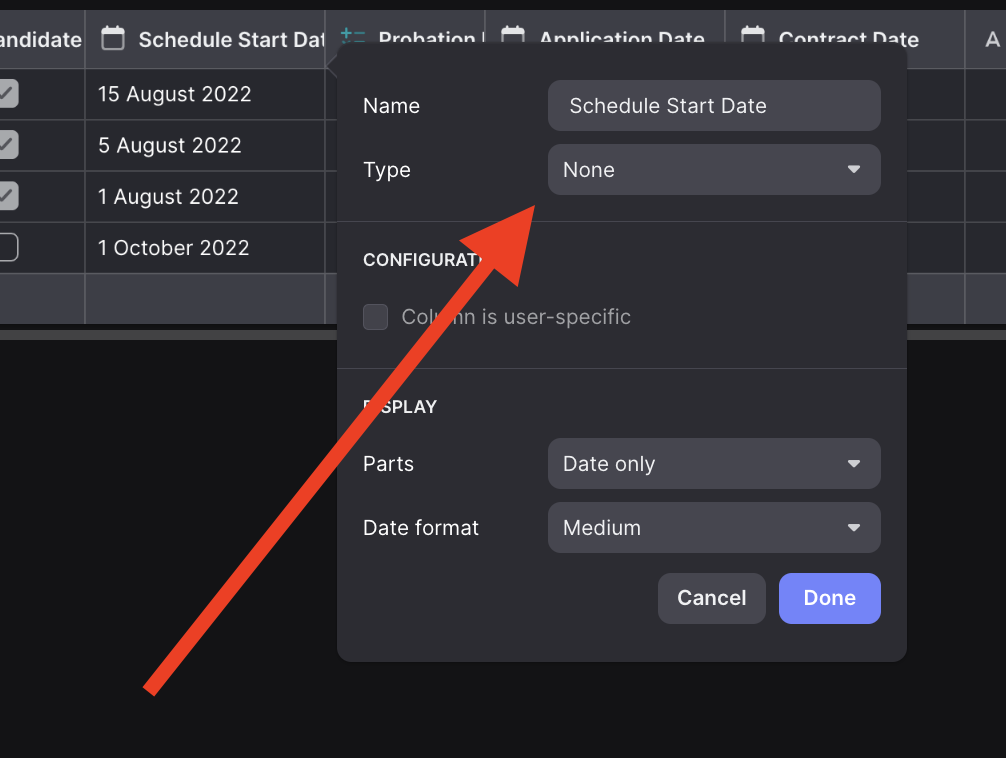
Task: Select the 1 October 2022 date cell
Action: coord(174,248)
